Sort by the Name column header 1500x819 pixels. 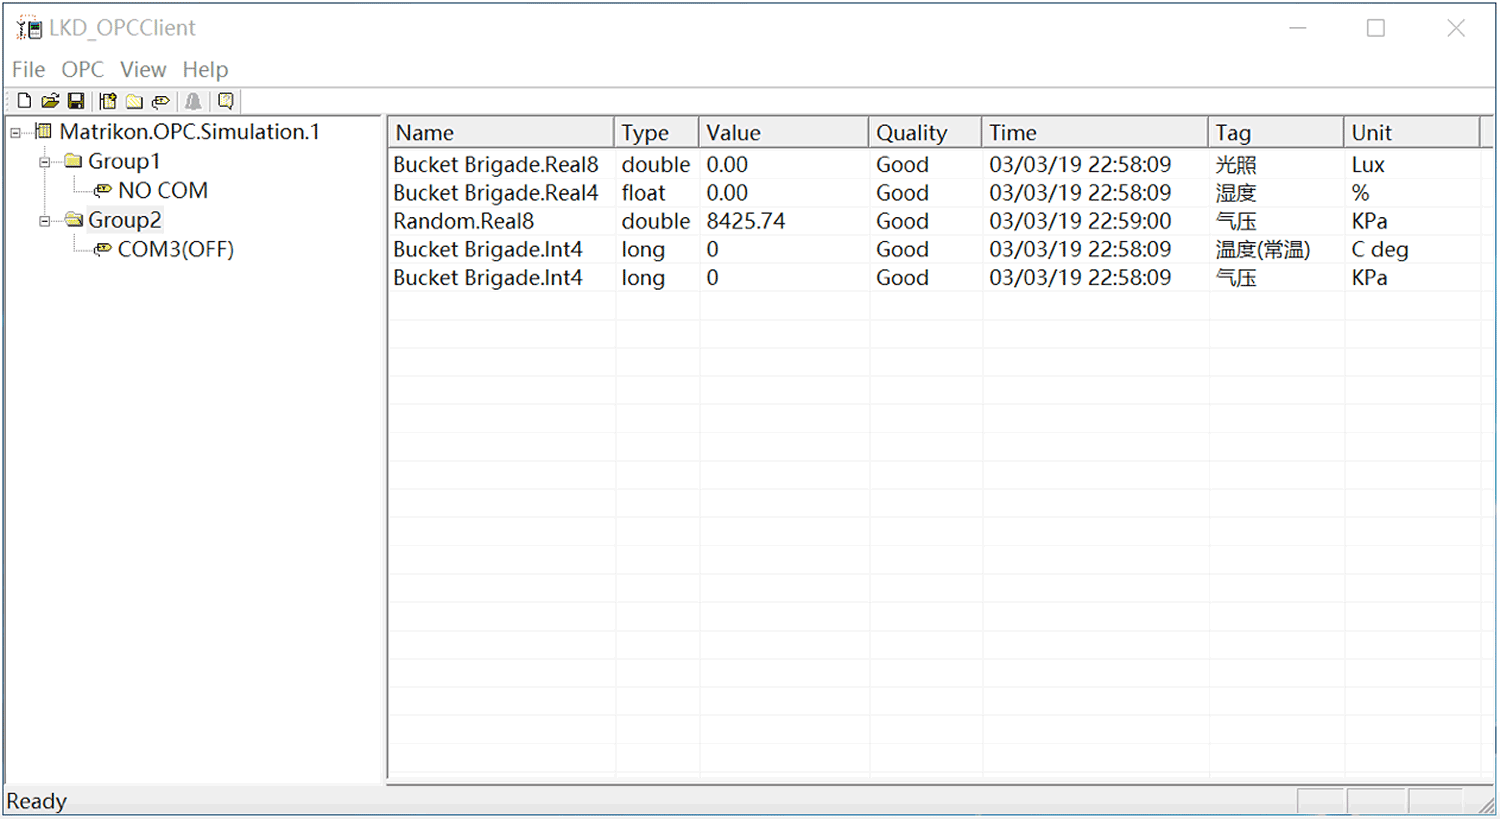coord(501,132)
